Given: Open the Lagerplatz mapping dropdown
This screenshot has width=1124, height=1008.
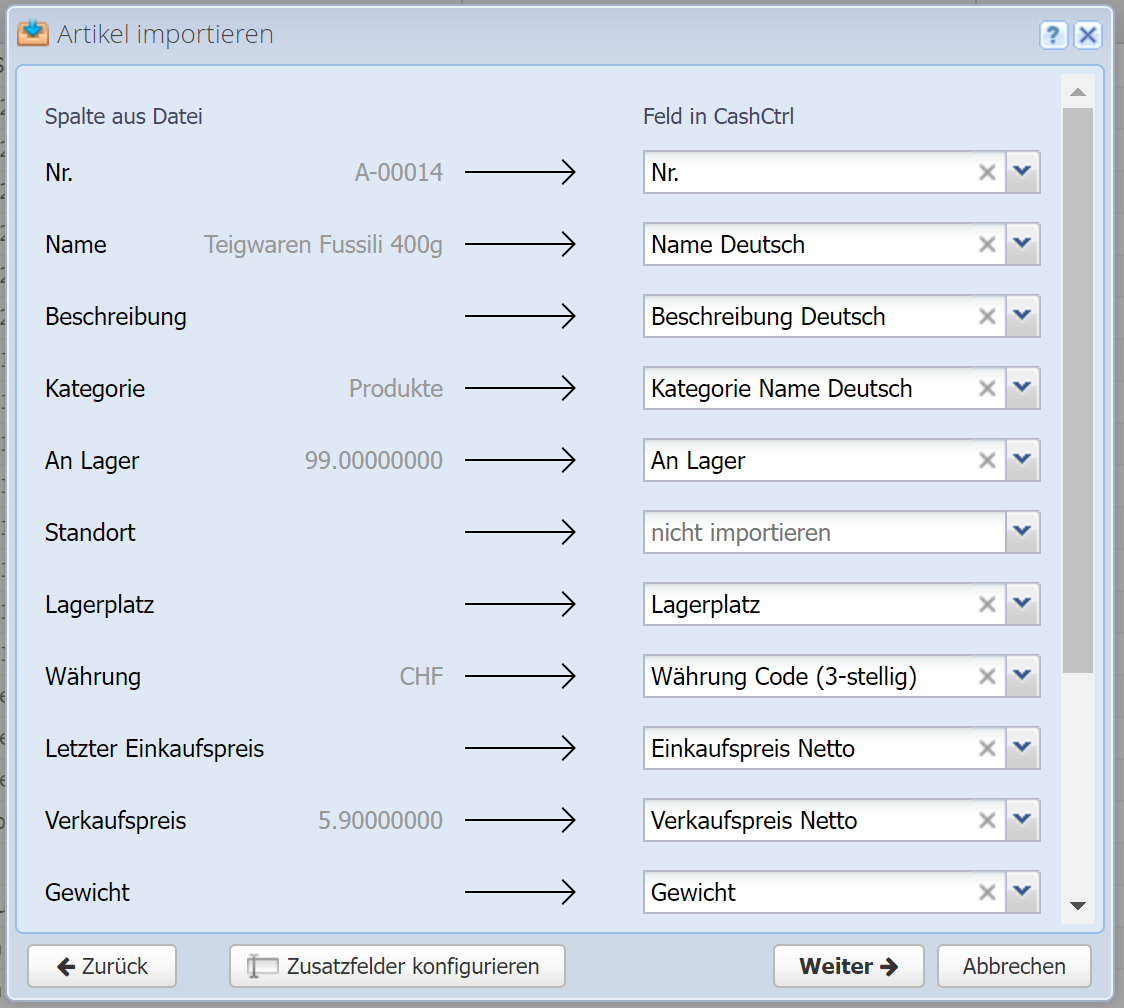Looking at the screenshot, I should coord(1022,605).
